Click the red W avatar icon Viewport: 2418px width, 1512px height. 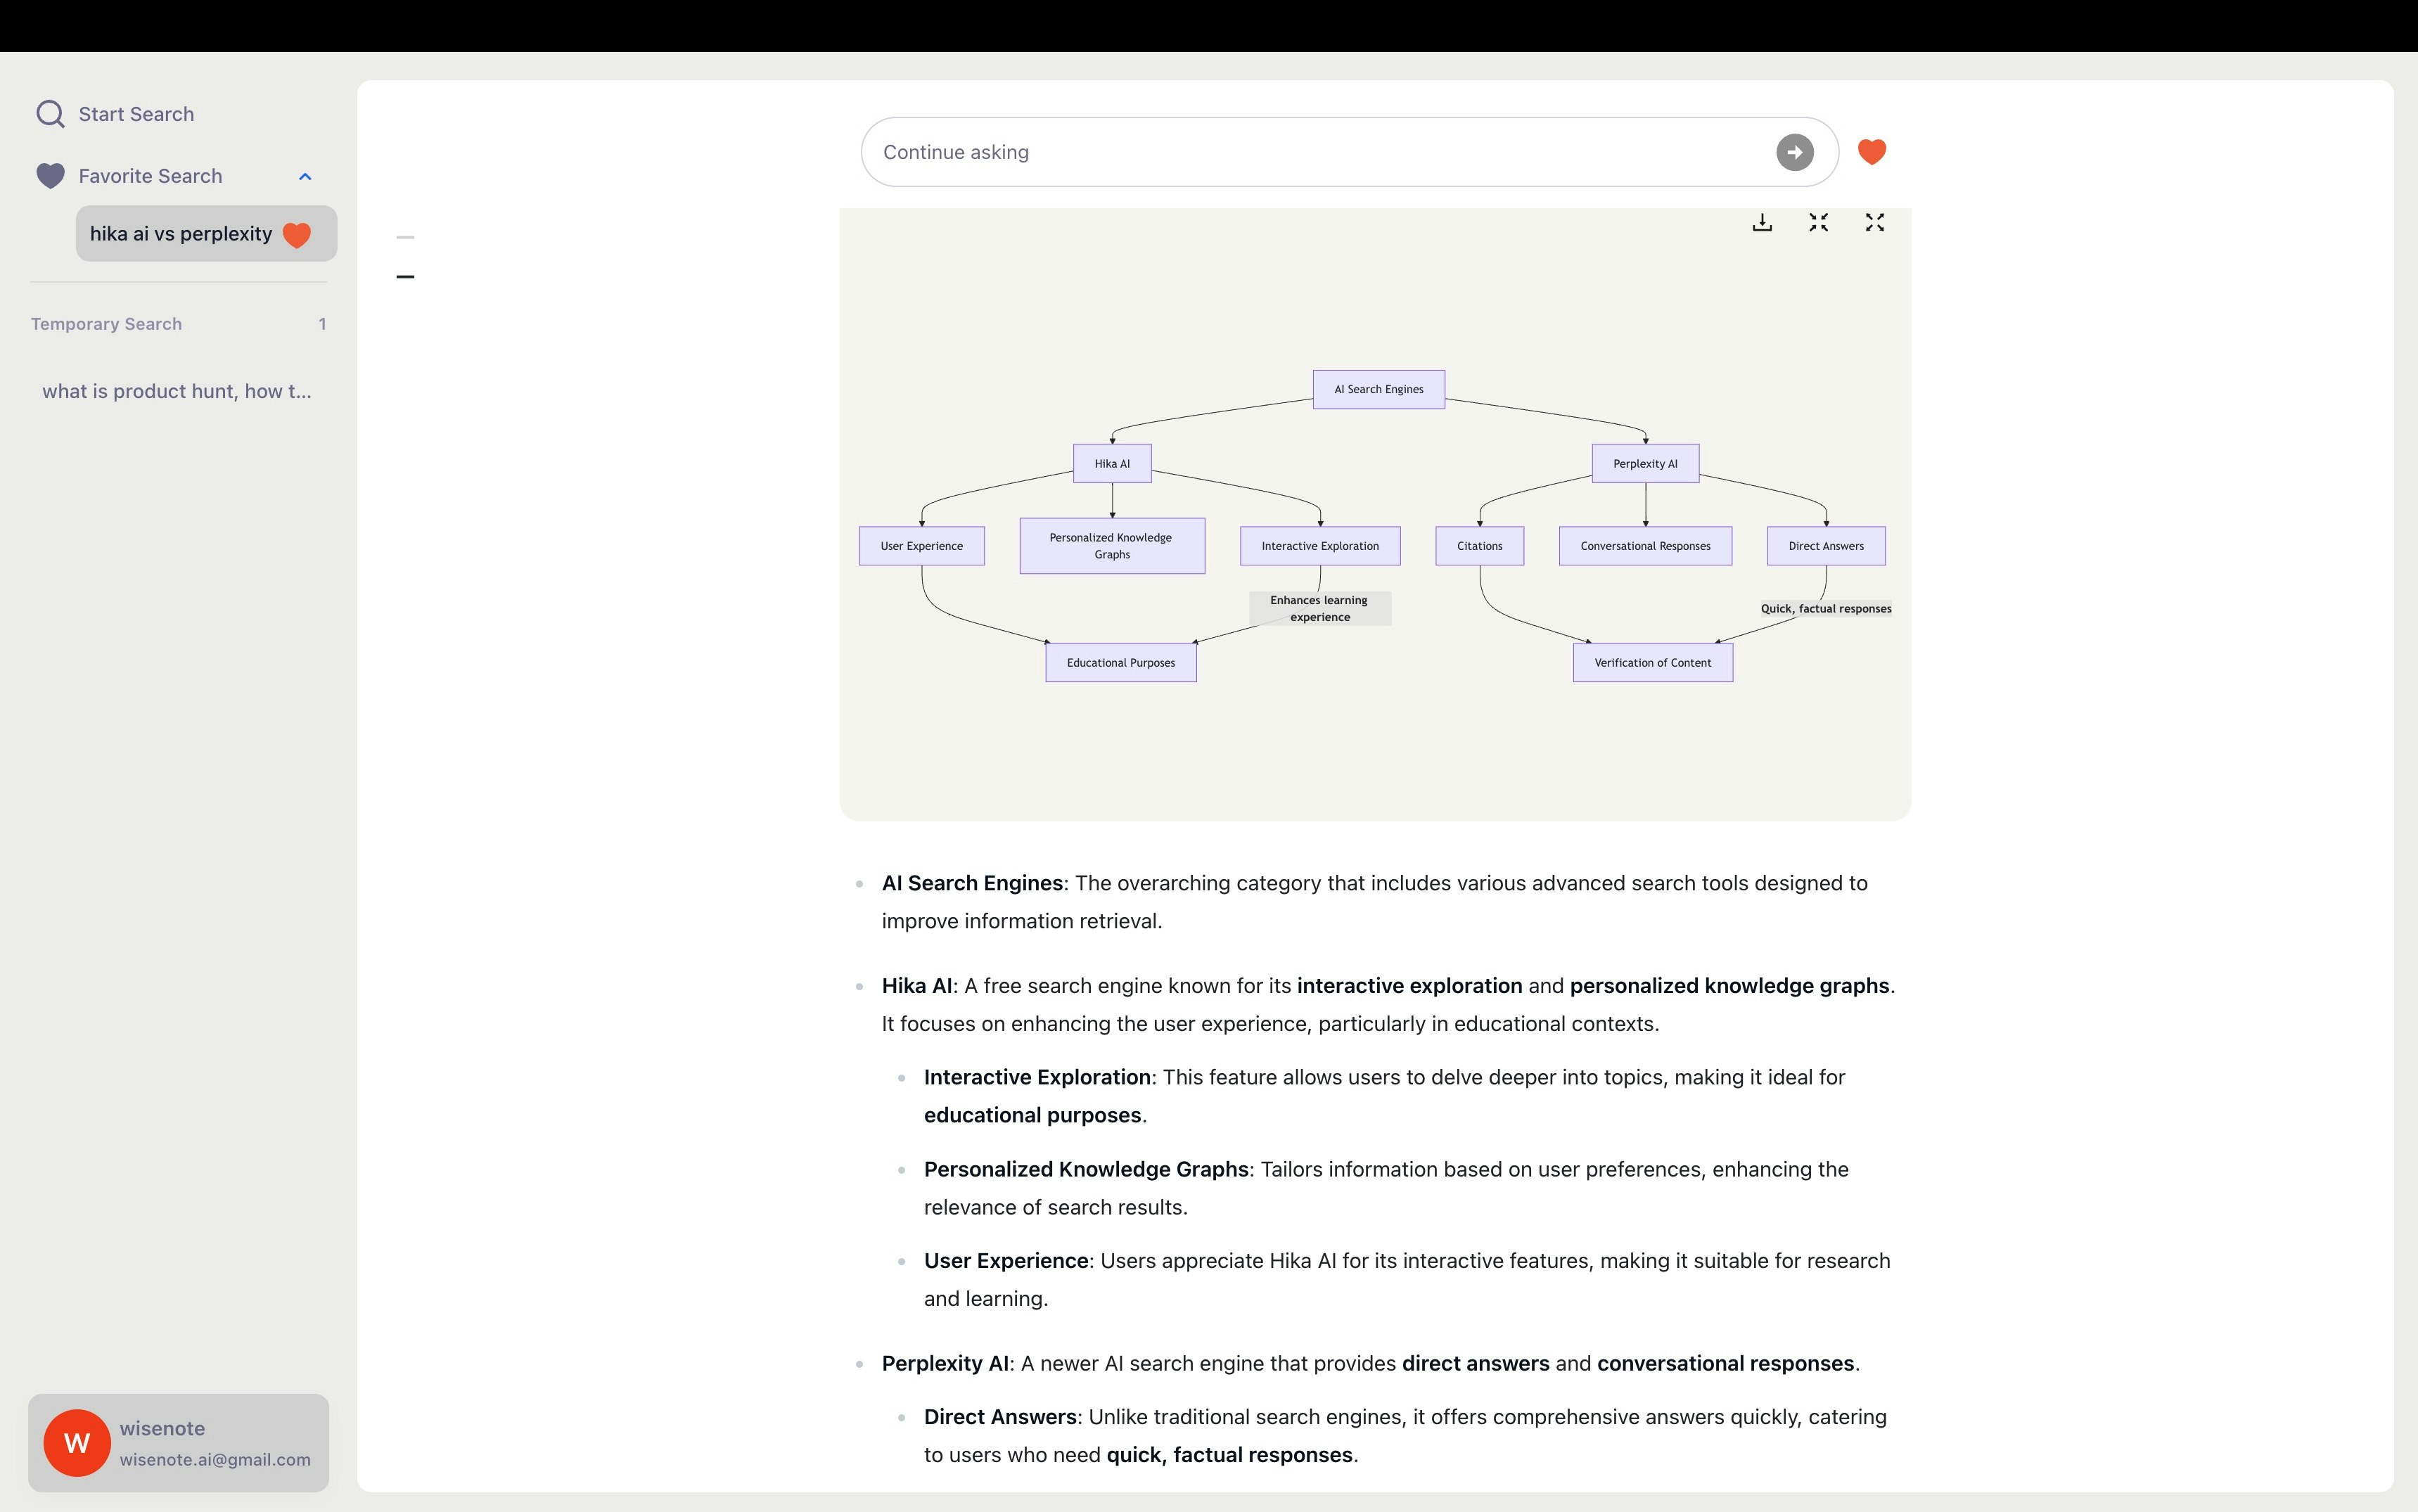click(x=77, y=1442)
